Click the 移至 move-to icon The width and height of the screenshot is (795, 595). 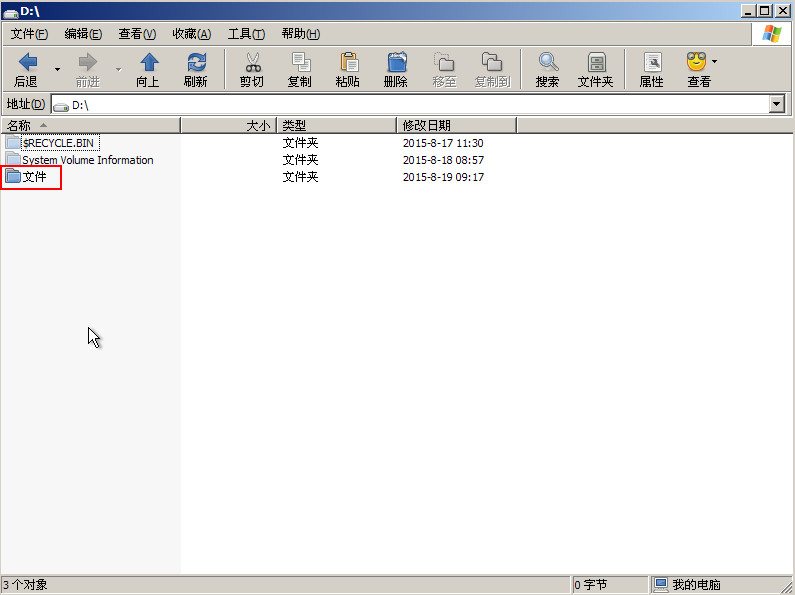444,62
